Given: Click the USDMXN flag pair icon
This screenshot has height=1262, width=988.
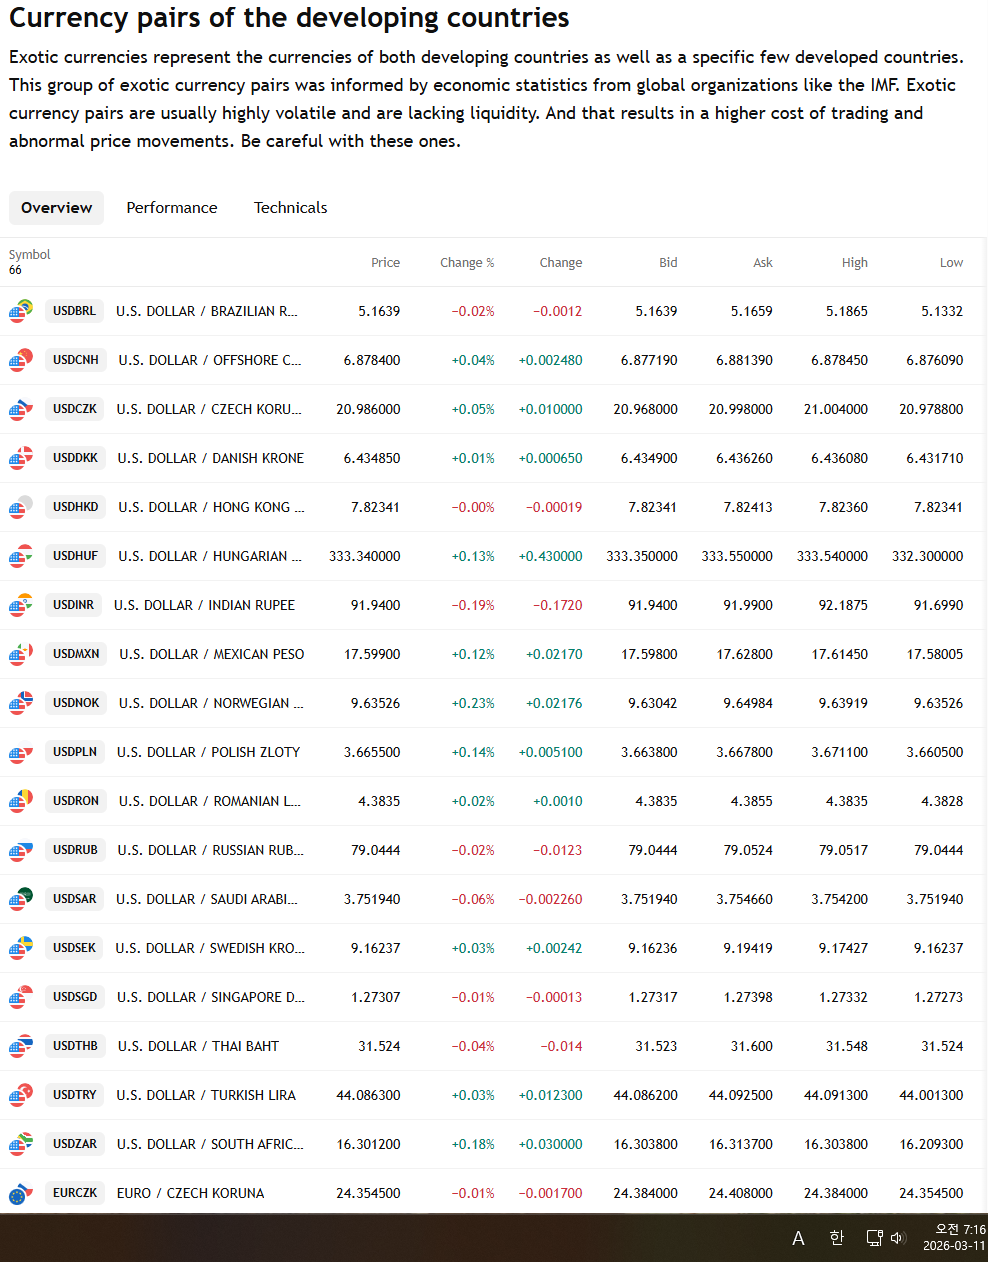Looking at the screenshot, I should [x=21, y=654].
